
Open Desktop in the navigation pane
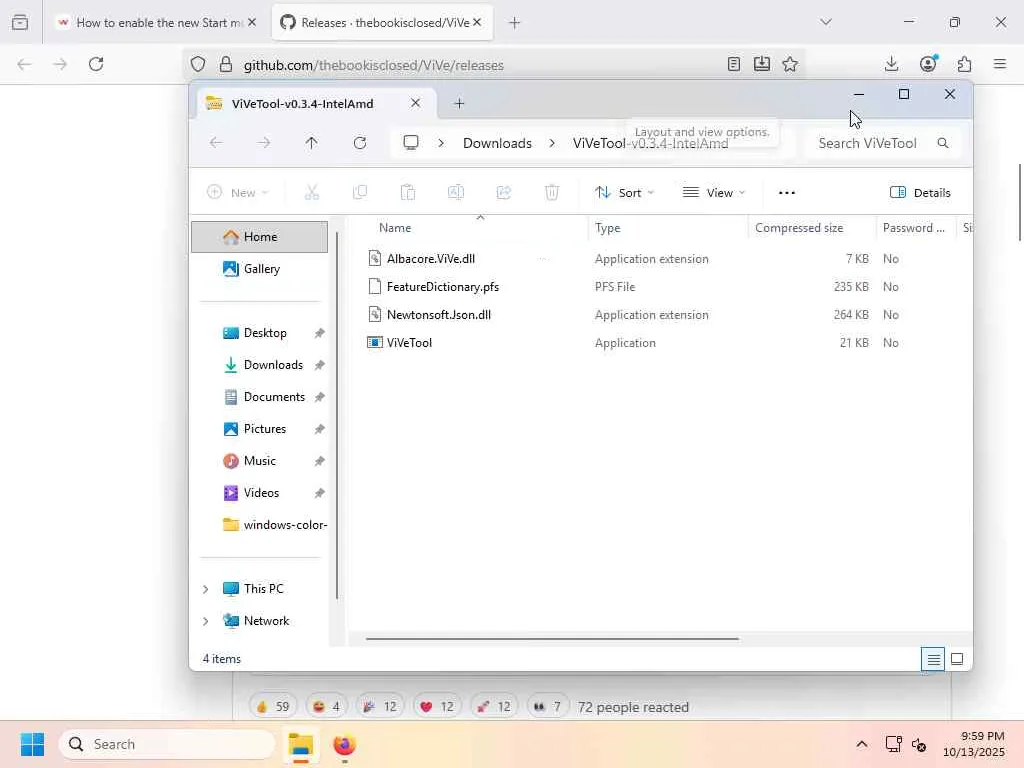point(259,333)
